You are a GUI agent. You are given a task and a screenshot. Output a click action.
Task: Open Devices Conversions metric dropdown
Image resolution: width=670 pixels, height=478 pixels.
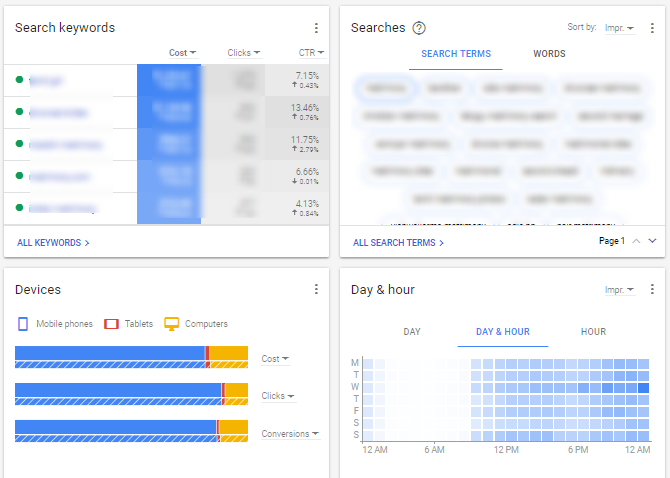[x=290, y=434]
